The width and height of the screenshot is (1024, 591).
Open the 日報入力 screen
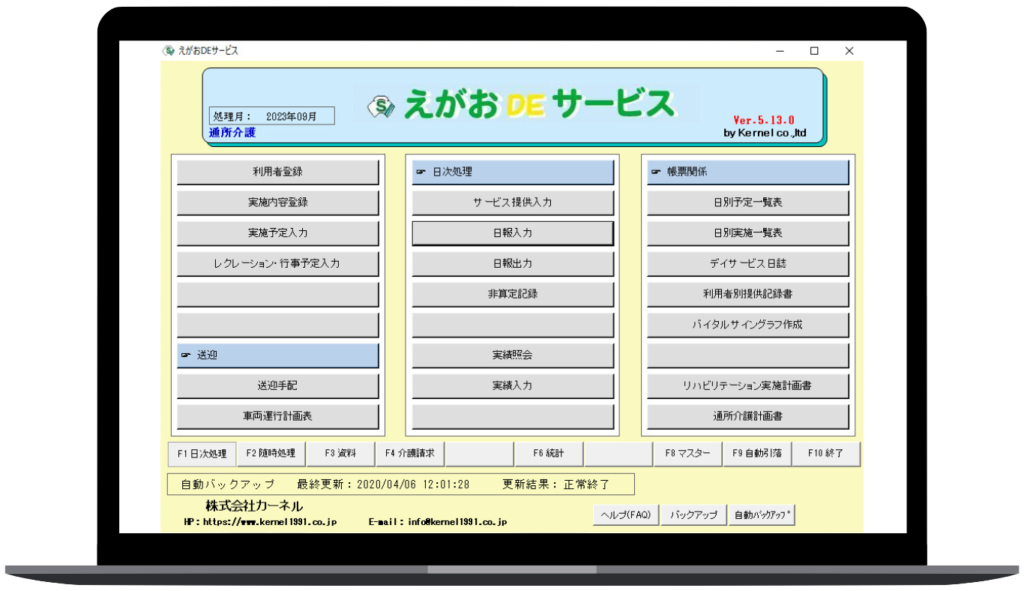(x=512, y=233)
